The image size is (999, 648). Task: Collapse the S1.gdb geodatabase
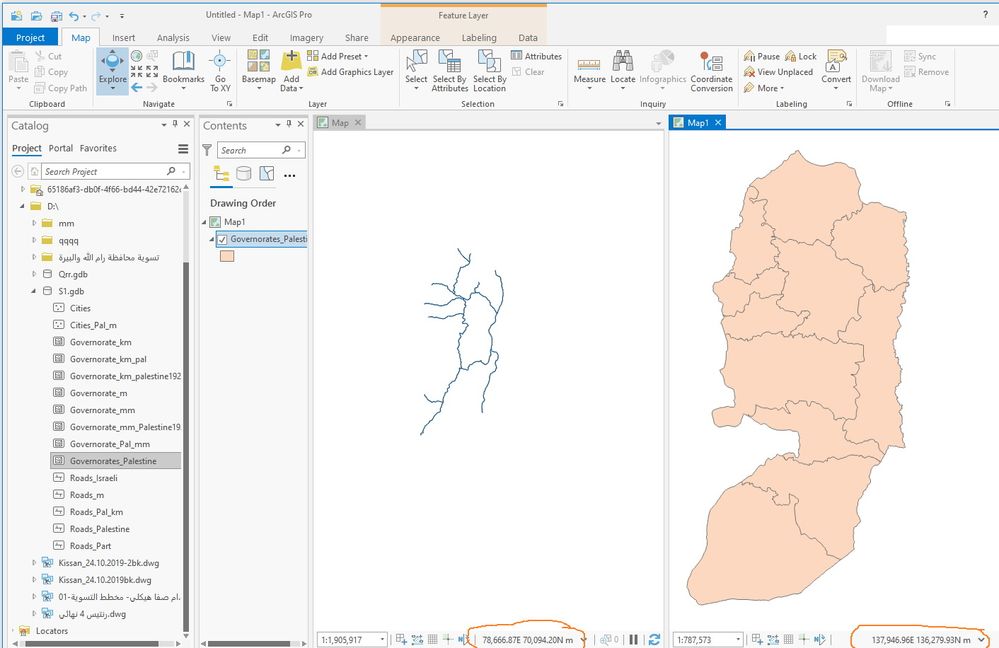pyautogui.click(x=34, y=291)
